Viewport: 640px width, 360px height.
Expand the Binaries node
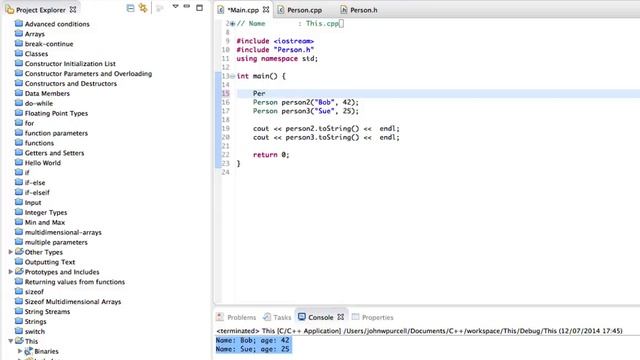[x=20, y=351]
